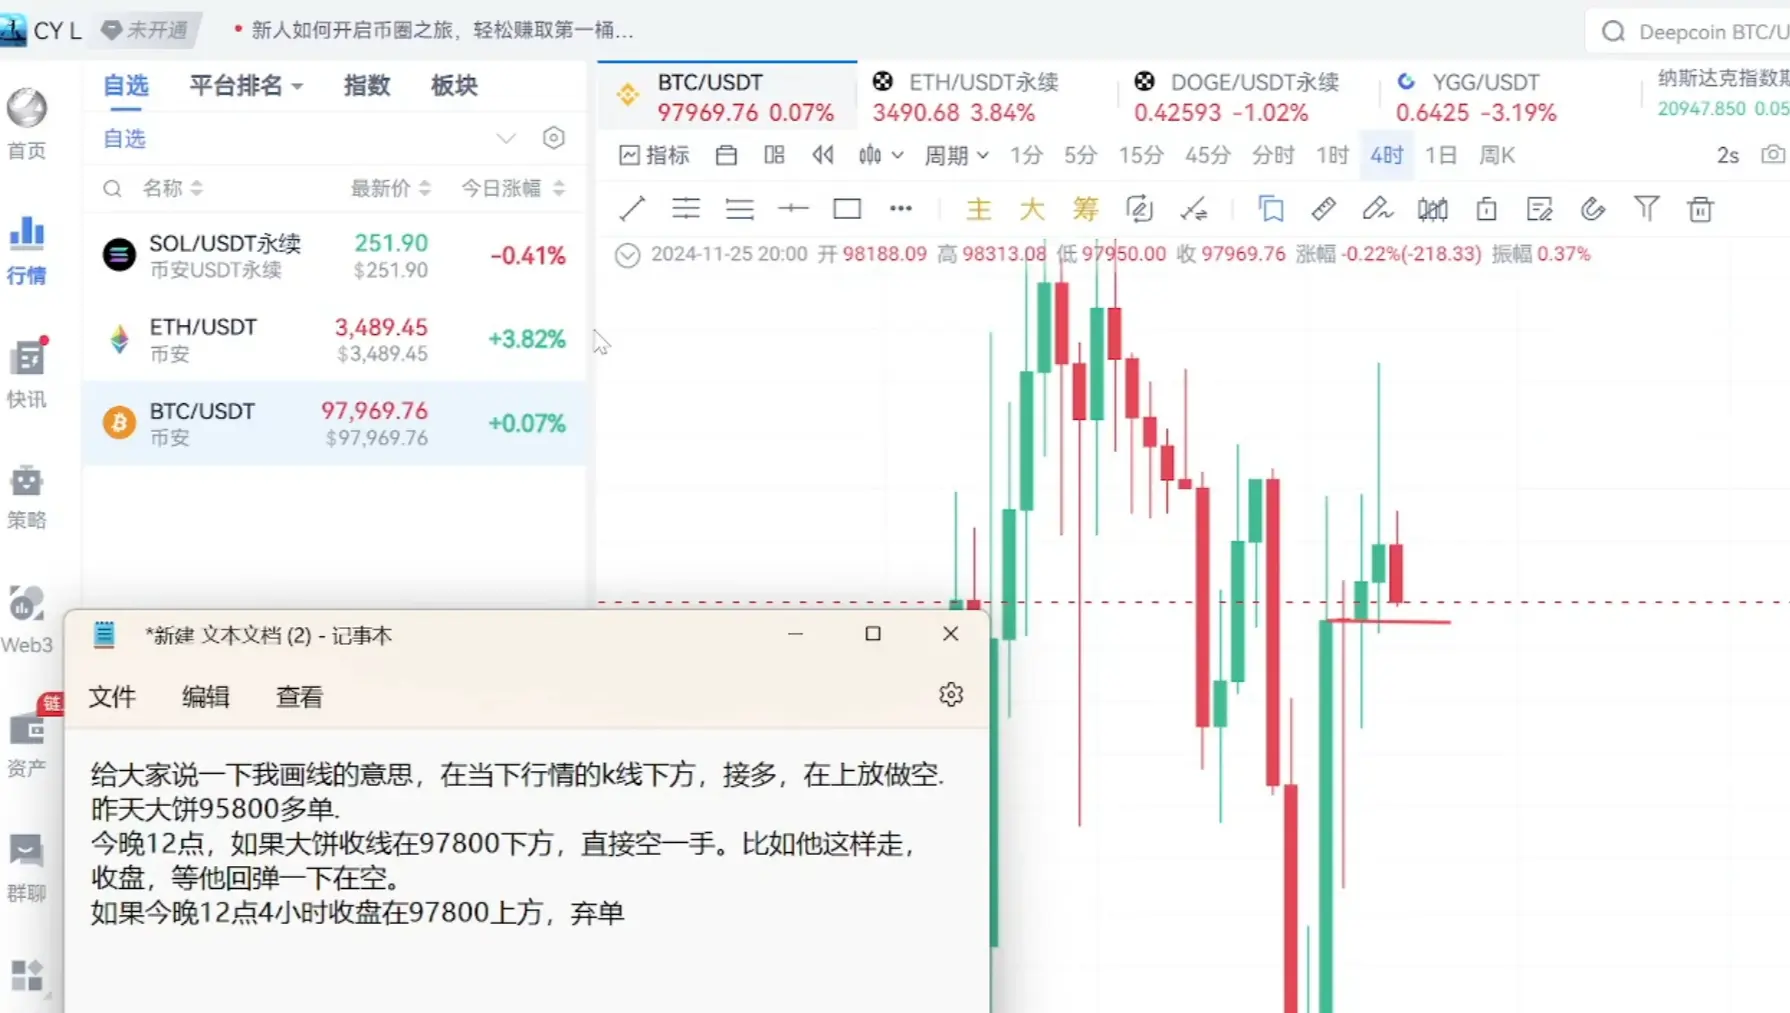Select the trend line drawing tool
1790x1013 pixels.
(x=632, y=209)
